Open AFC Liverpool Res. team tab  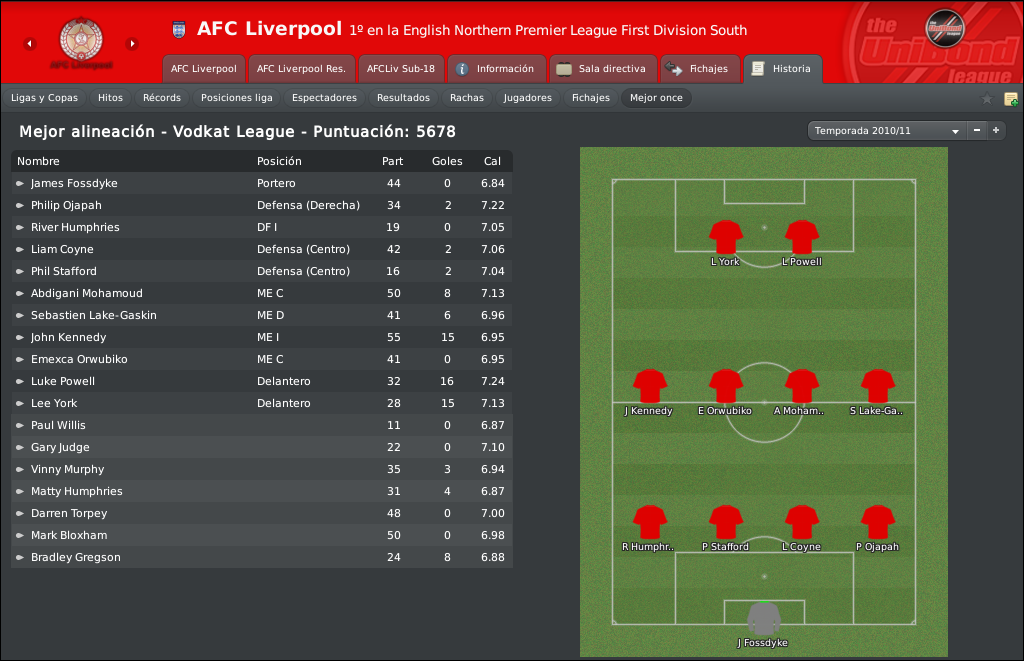tap(301, 69)
